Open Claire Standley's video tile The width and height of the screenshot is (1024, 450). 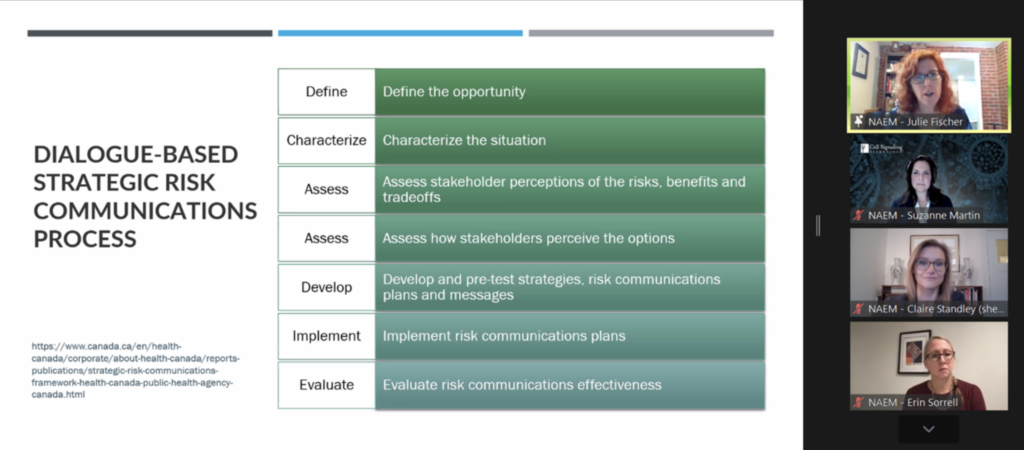click(x=929, y=272)
